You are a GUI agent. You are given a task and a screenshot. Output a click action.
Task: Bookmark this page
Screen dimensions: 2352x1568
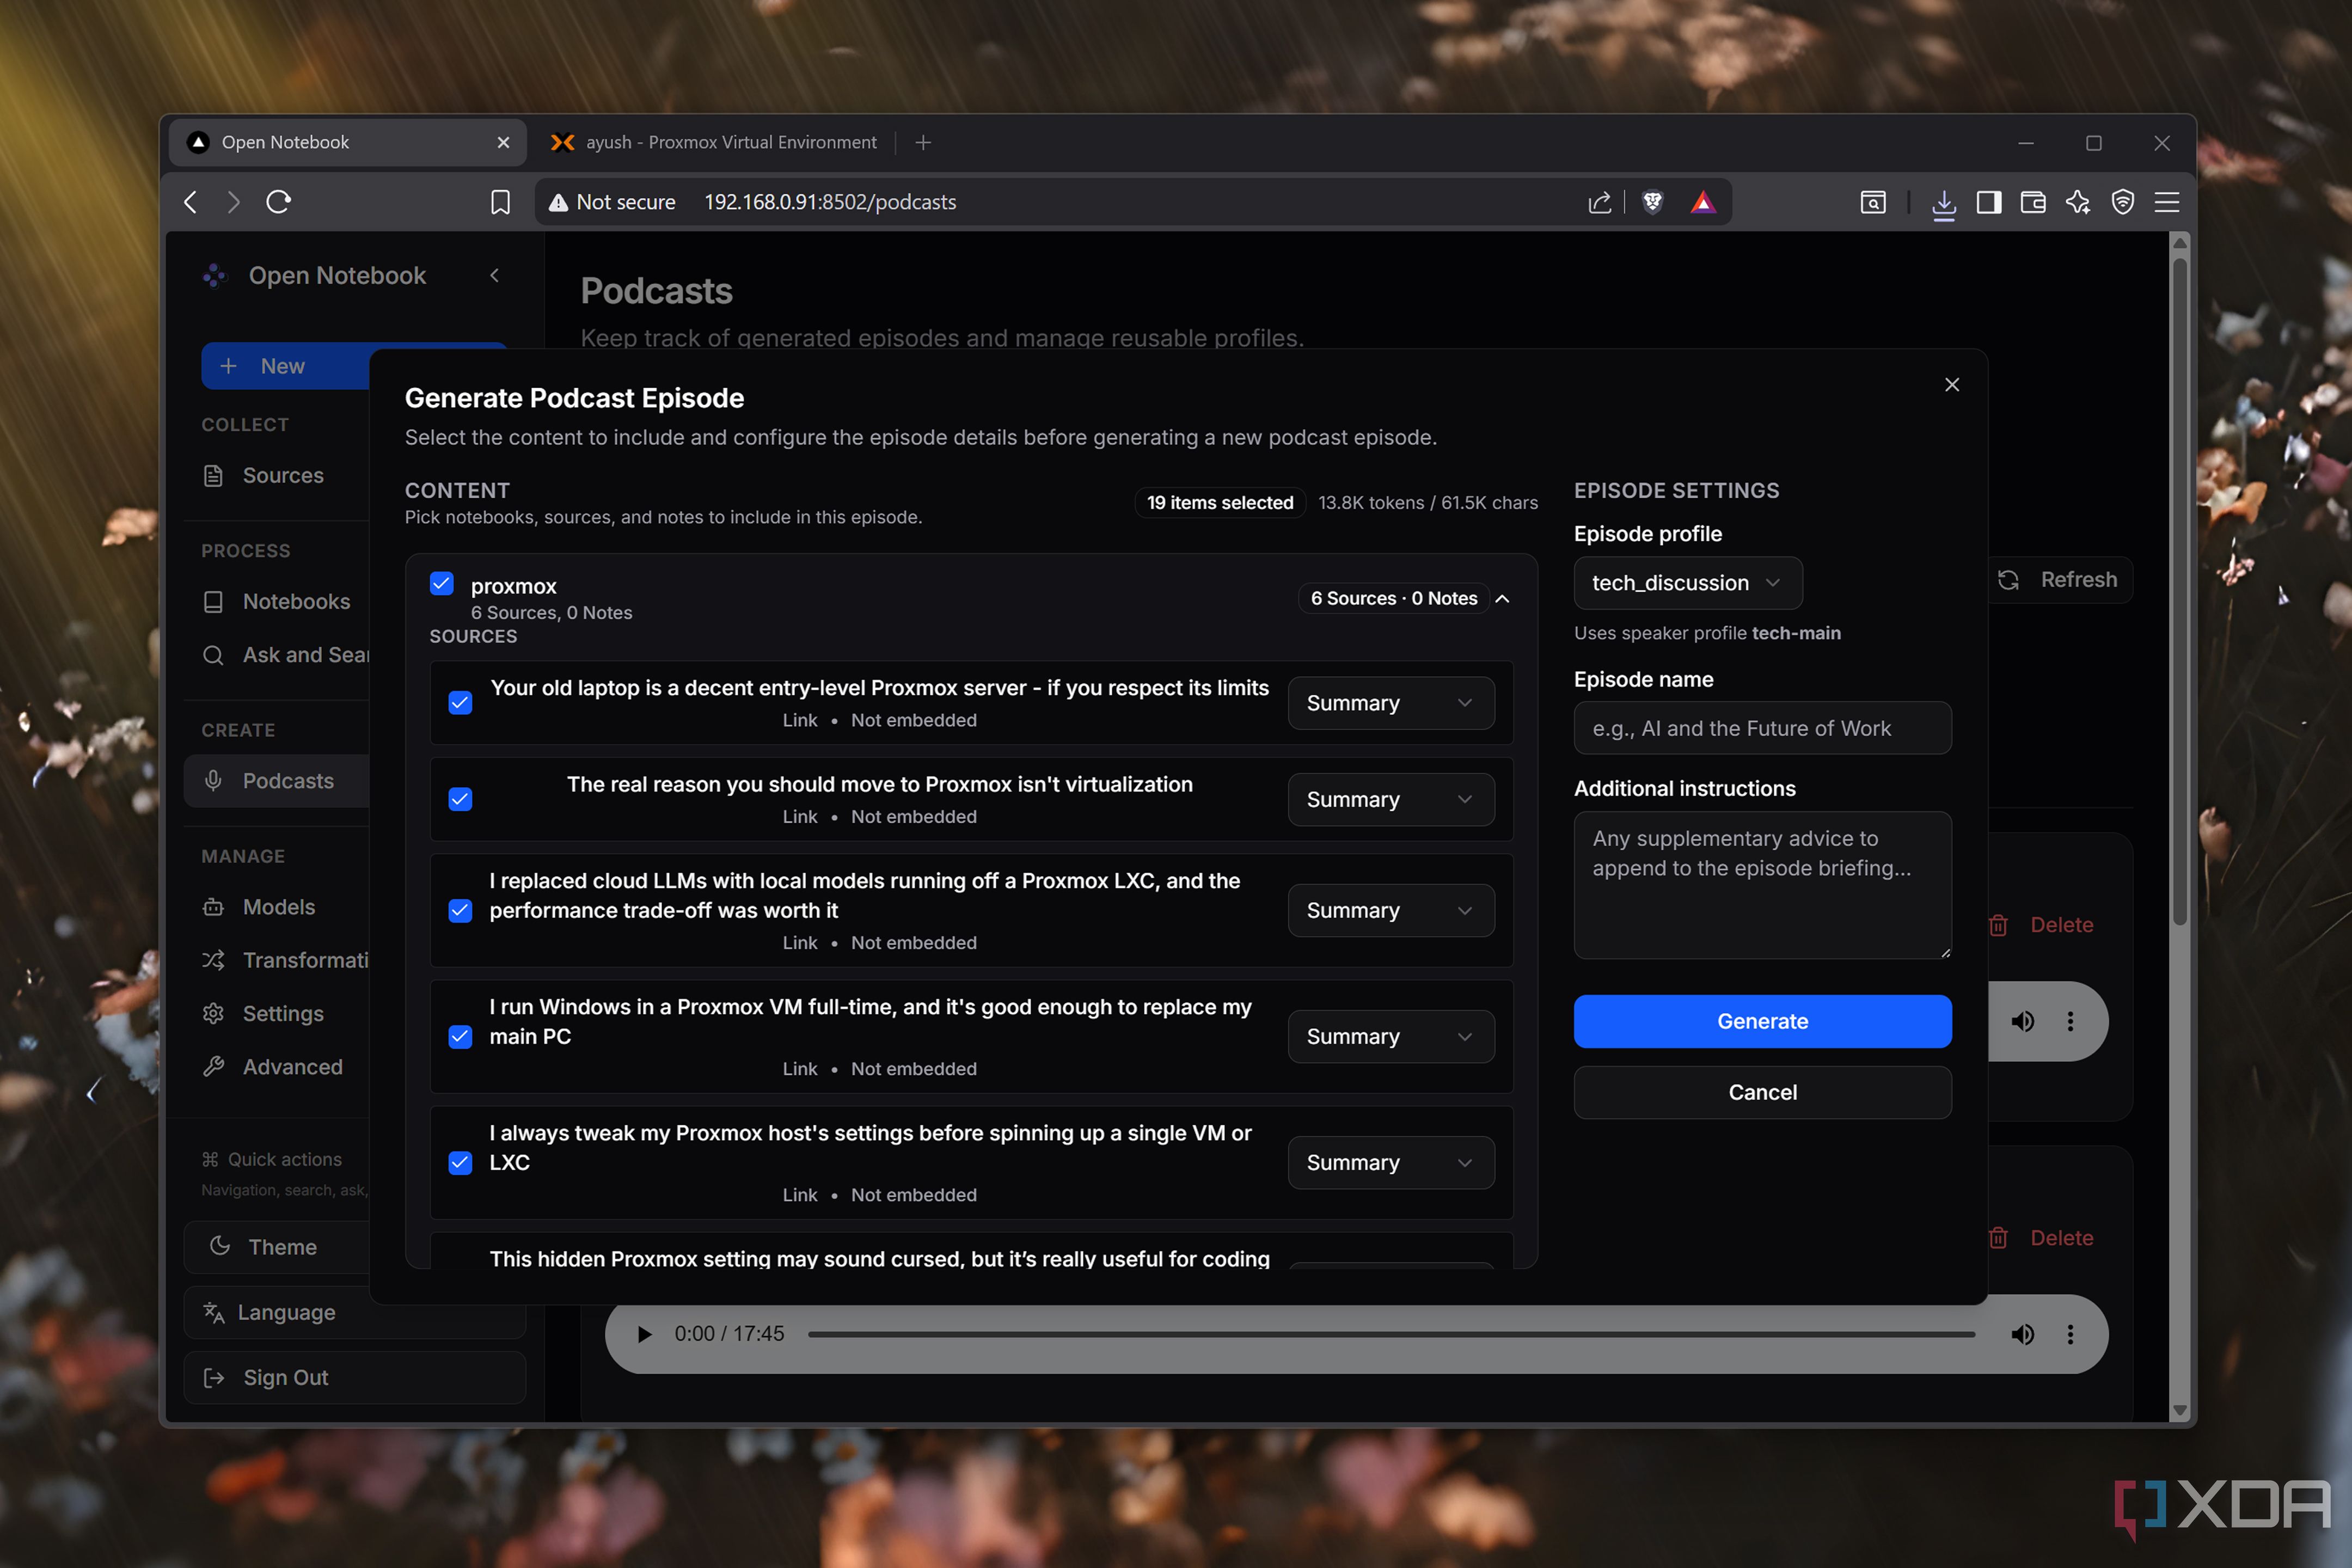tap(500, 202)
